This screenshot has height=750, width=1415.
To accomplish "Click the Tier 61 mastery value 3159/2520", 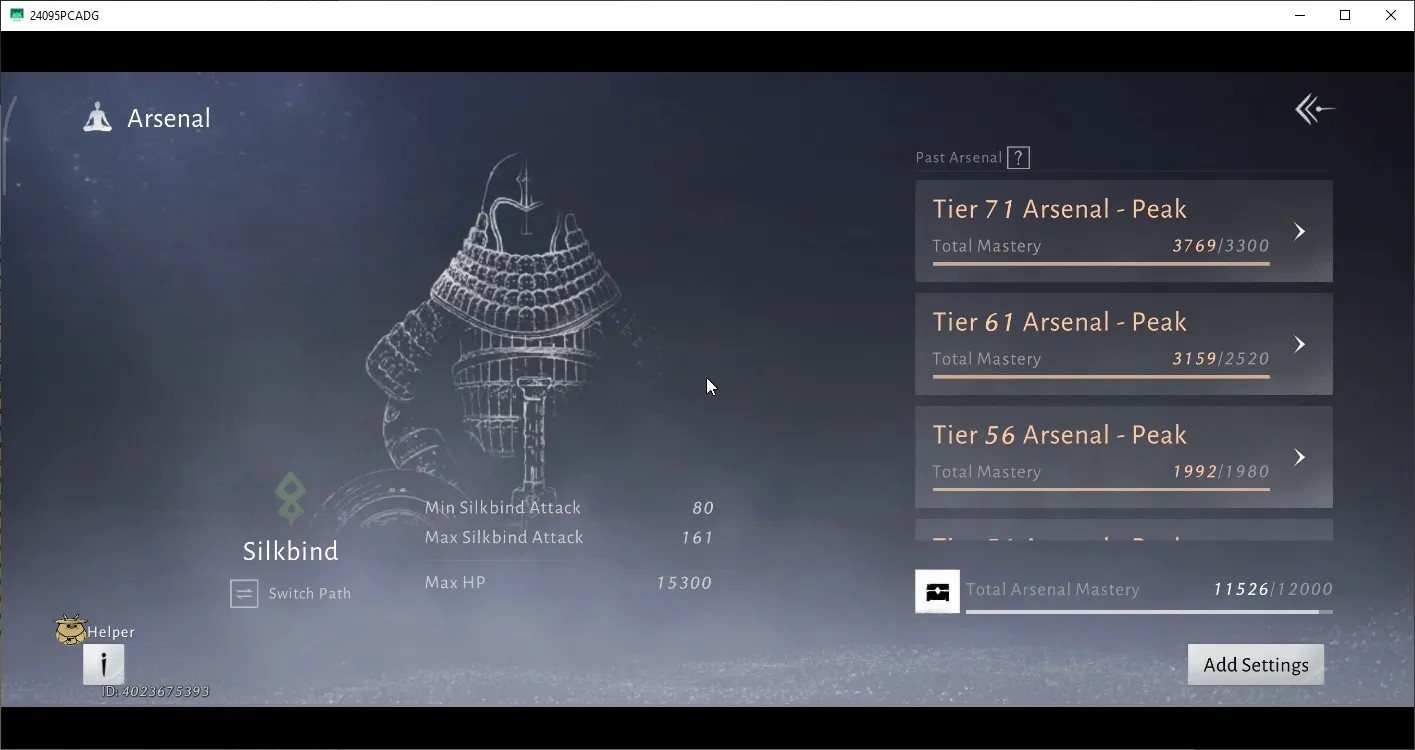I will point(1221,359).
